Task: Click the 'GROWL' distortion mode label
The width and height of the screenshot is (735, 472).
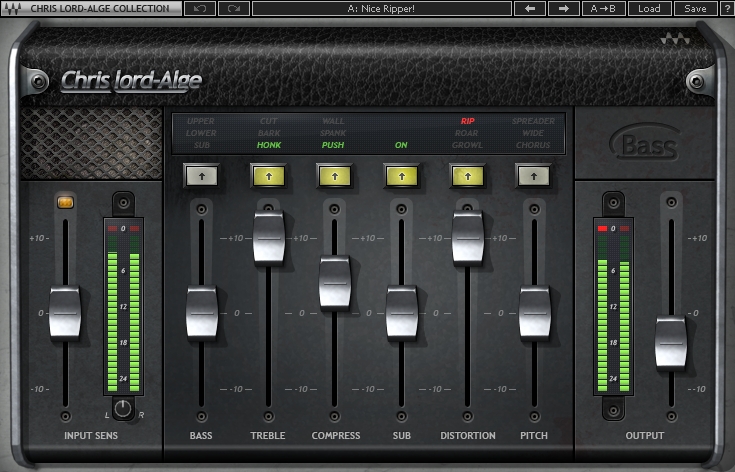Action: [x=467, y=145]
